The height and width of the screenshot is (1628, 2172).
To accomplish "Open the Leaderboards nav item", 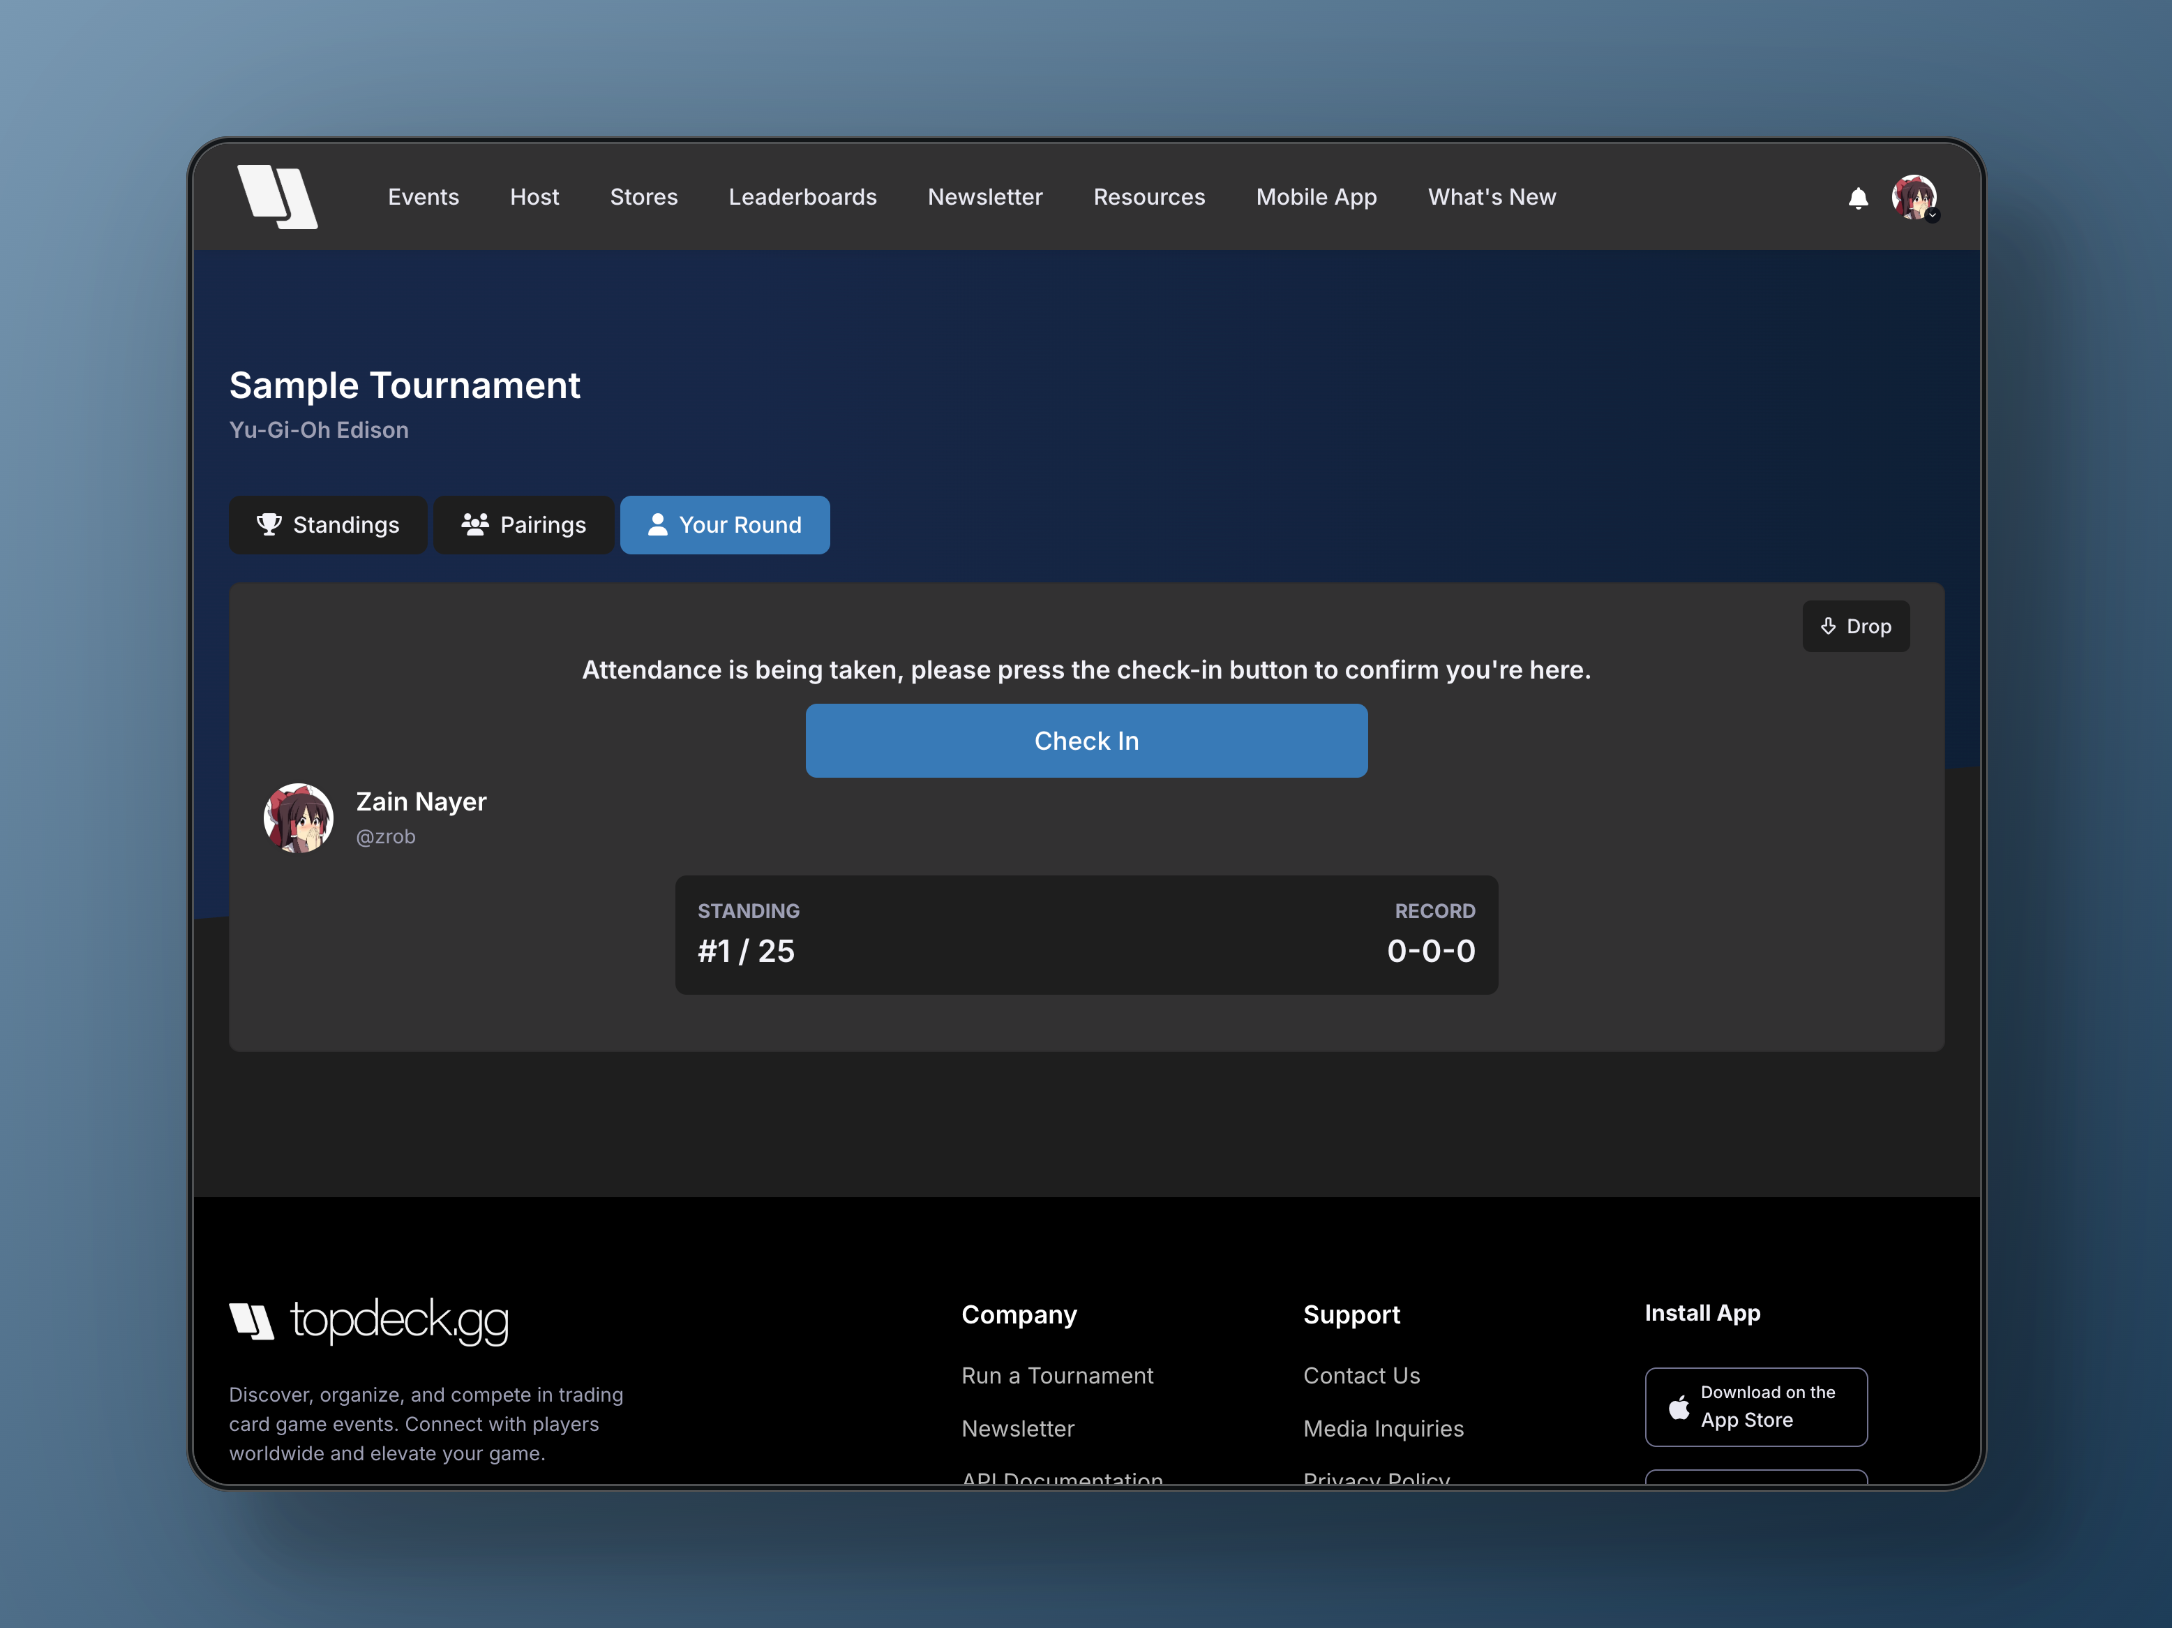I will pos(802,197).
